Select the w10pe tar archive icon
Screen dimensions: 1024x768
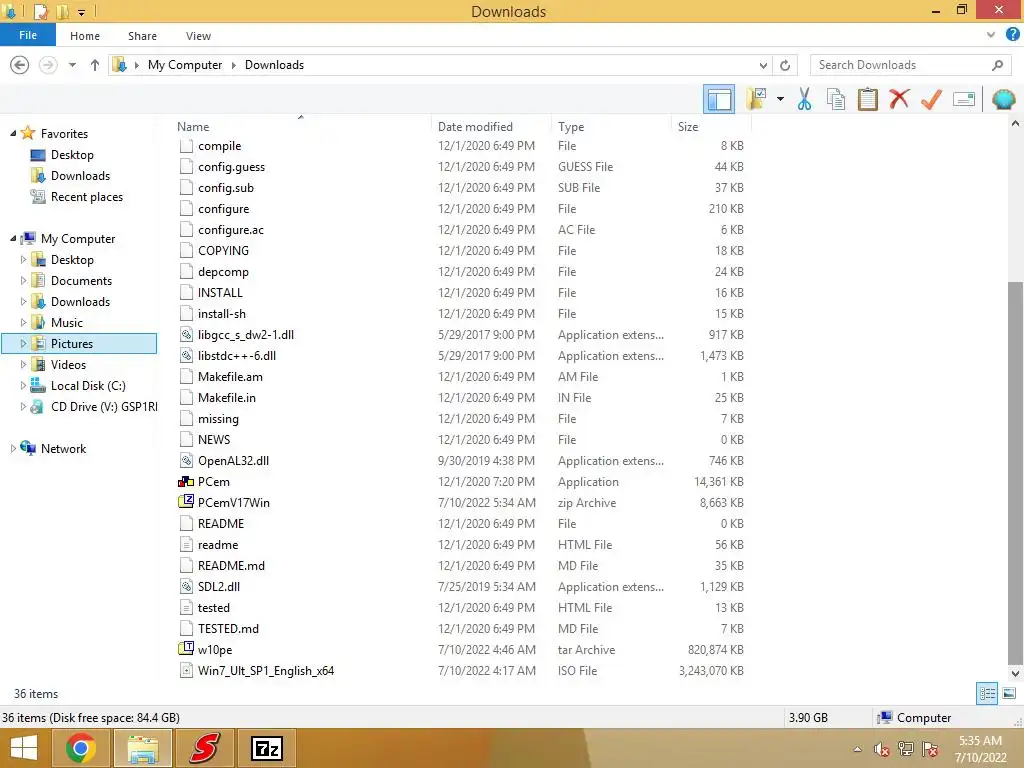click(186, 648)
